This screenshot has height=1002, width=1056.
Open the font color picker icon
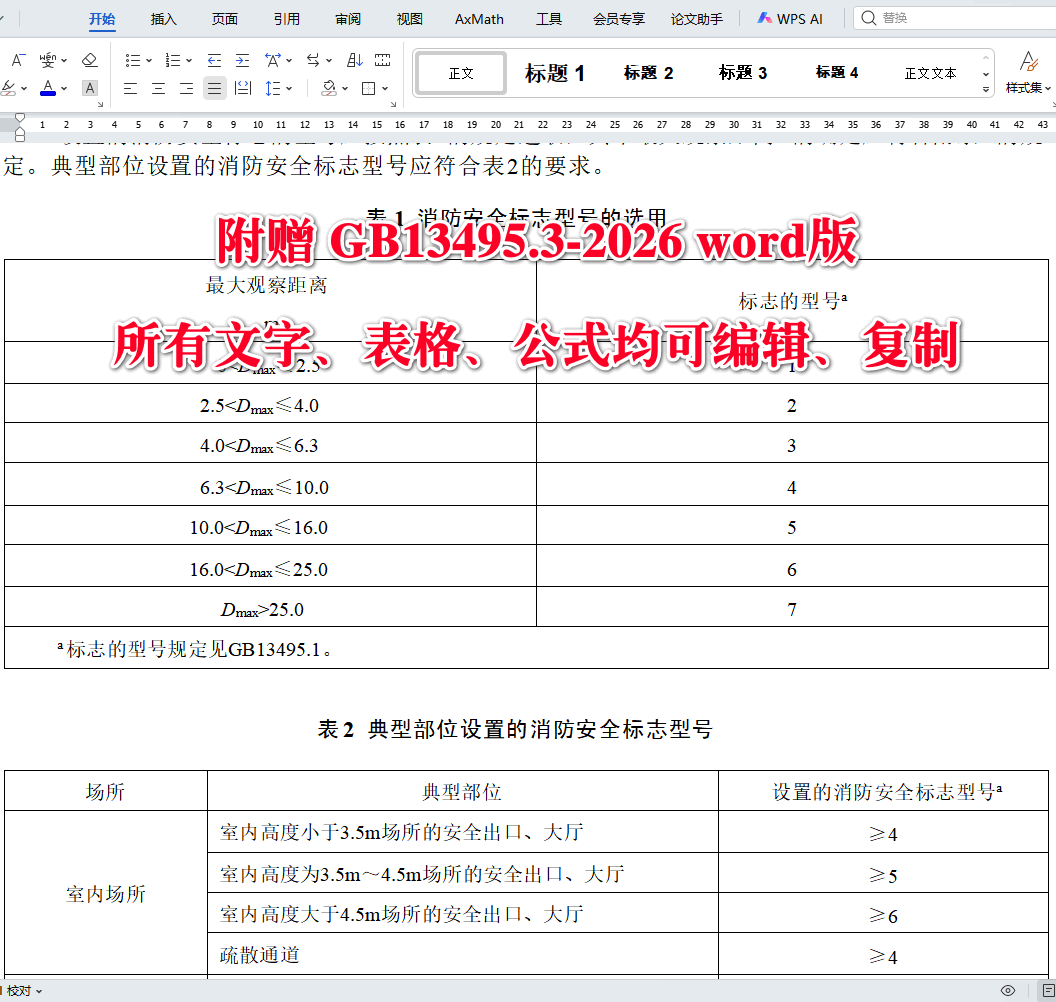tap(47, 88)
